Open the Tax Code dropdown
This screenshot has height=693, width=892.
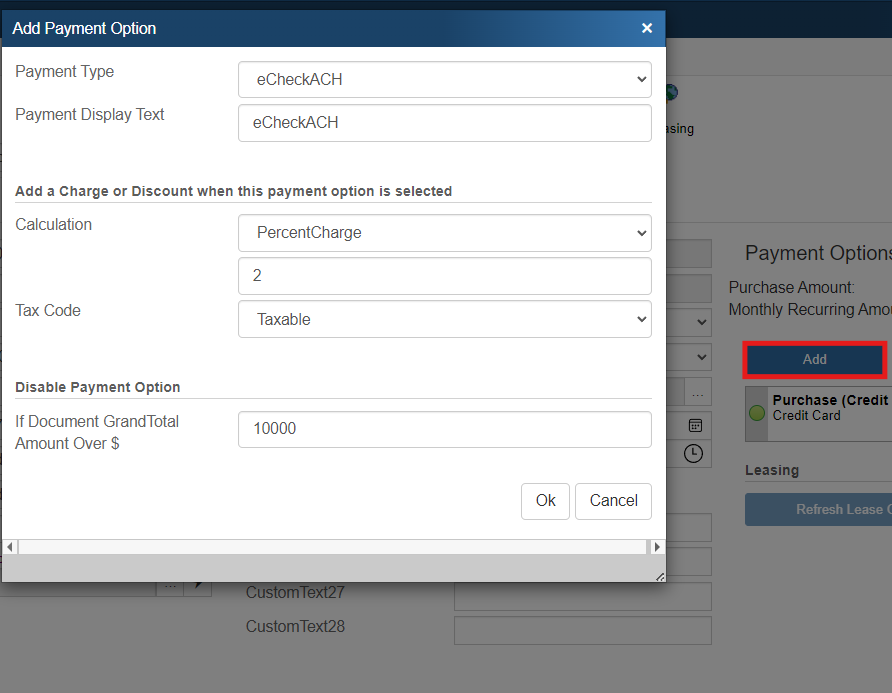(444, 319)
